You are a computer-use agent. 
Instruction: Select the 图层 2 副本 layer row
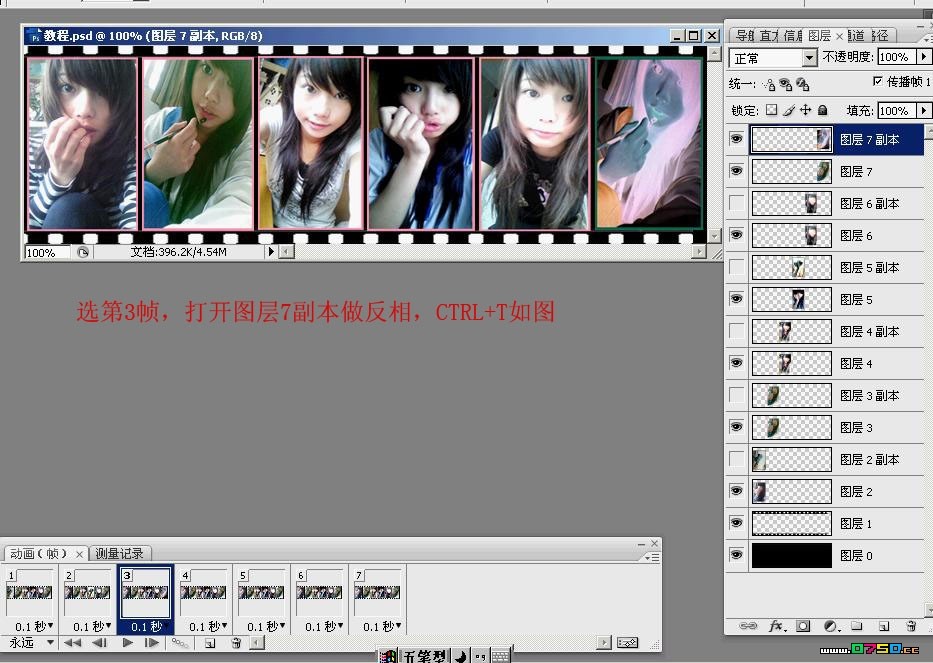click(826, 459)
